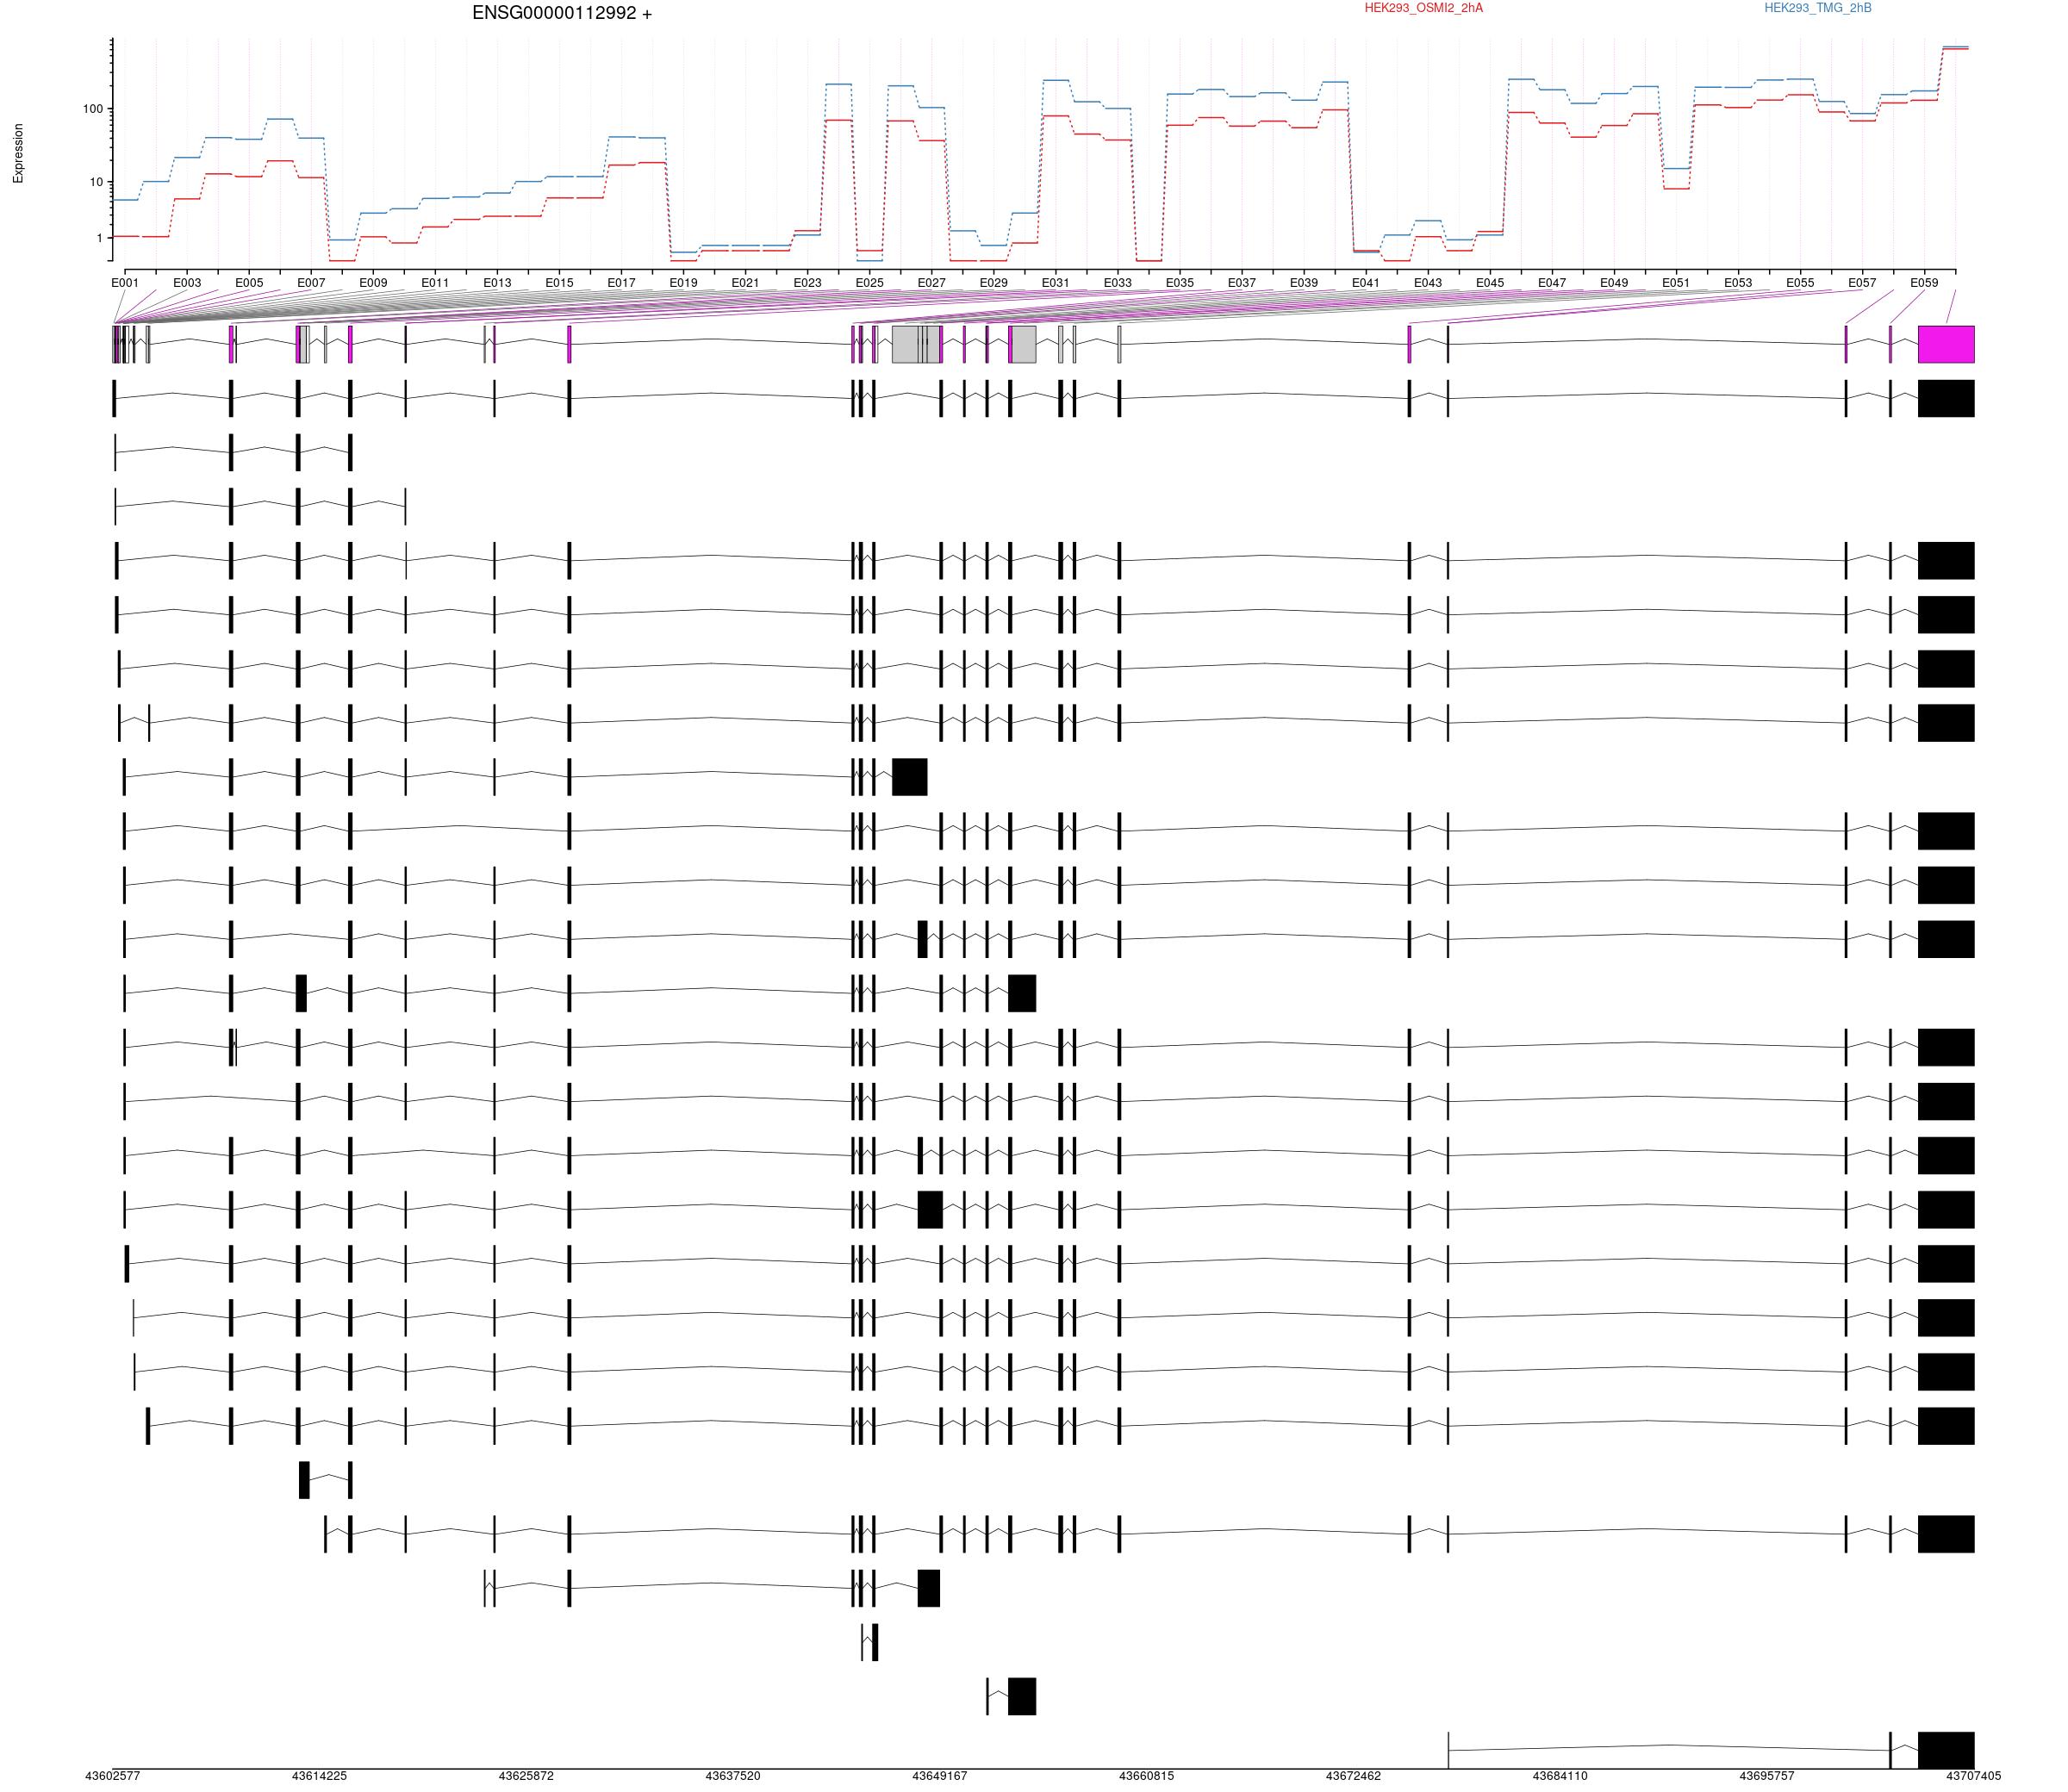Select exon bin label E025

click(x=869, y=283)
